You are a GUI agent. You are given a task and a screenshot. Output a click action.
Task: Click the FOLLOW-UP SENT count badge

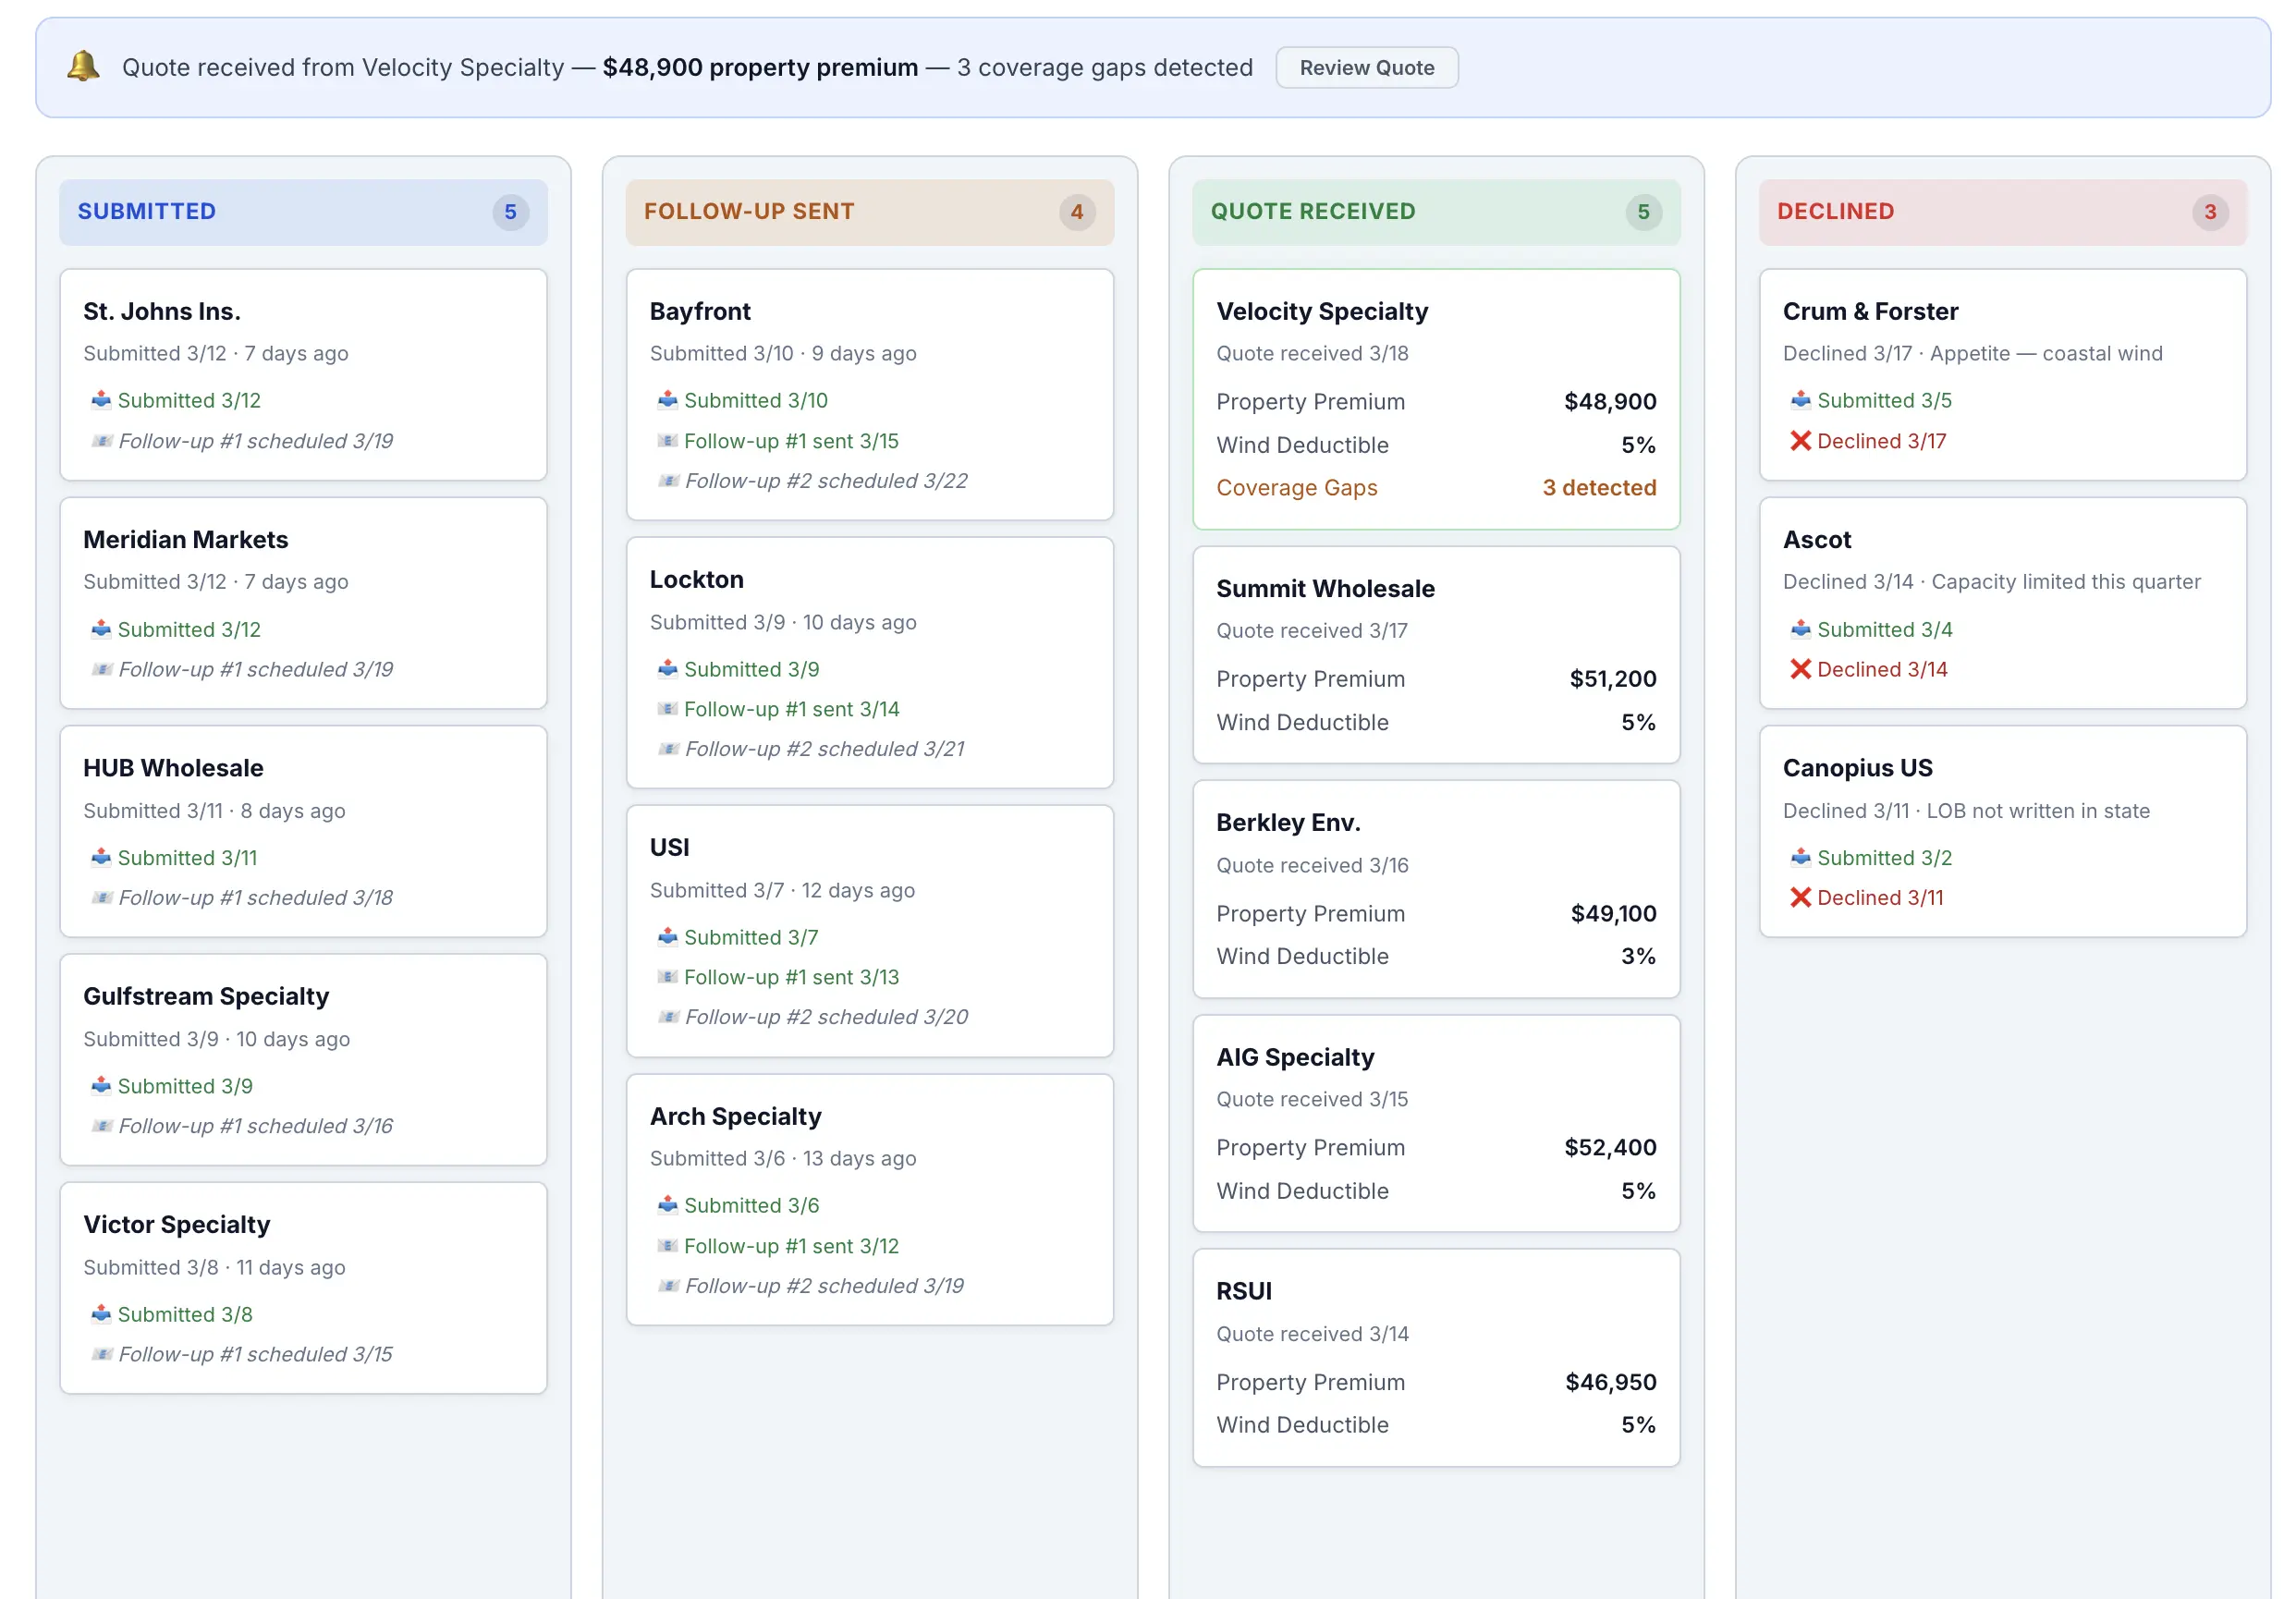pyautogui.click(x=1077, y=212)
